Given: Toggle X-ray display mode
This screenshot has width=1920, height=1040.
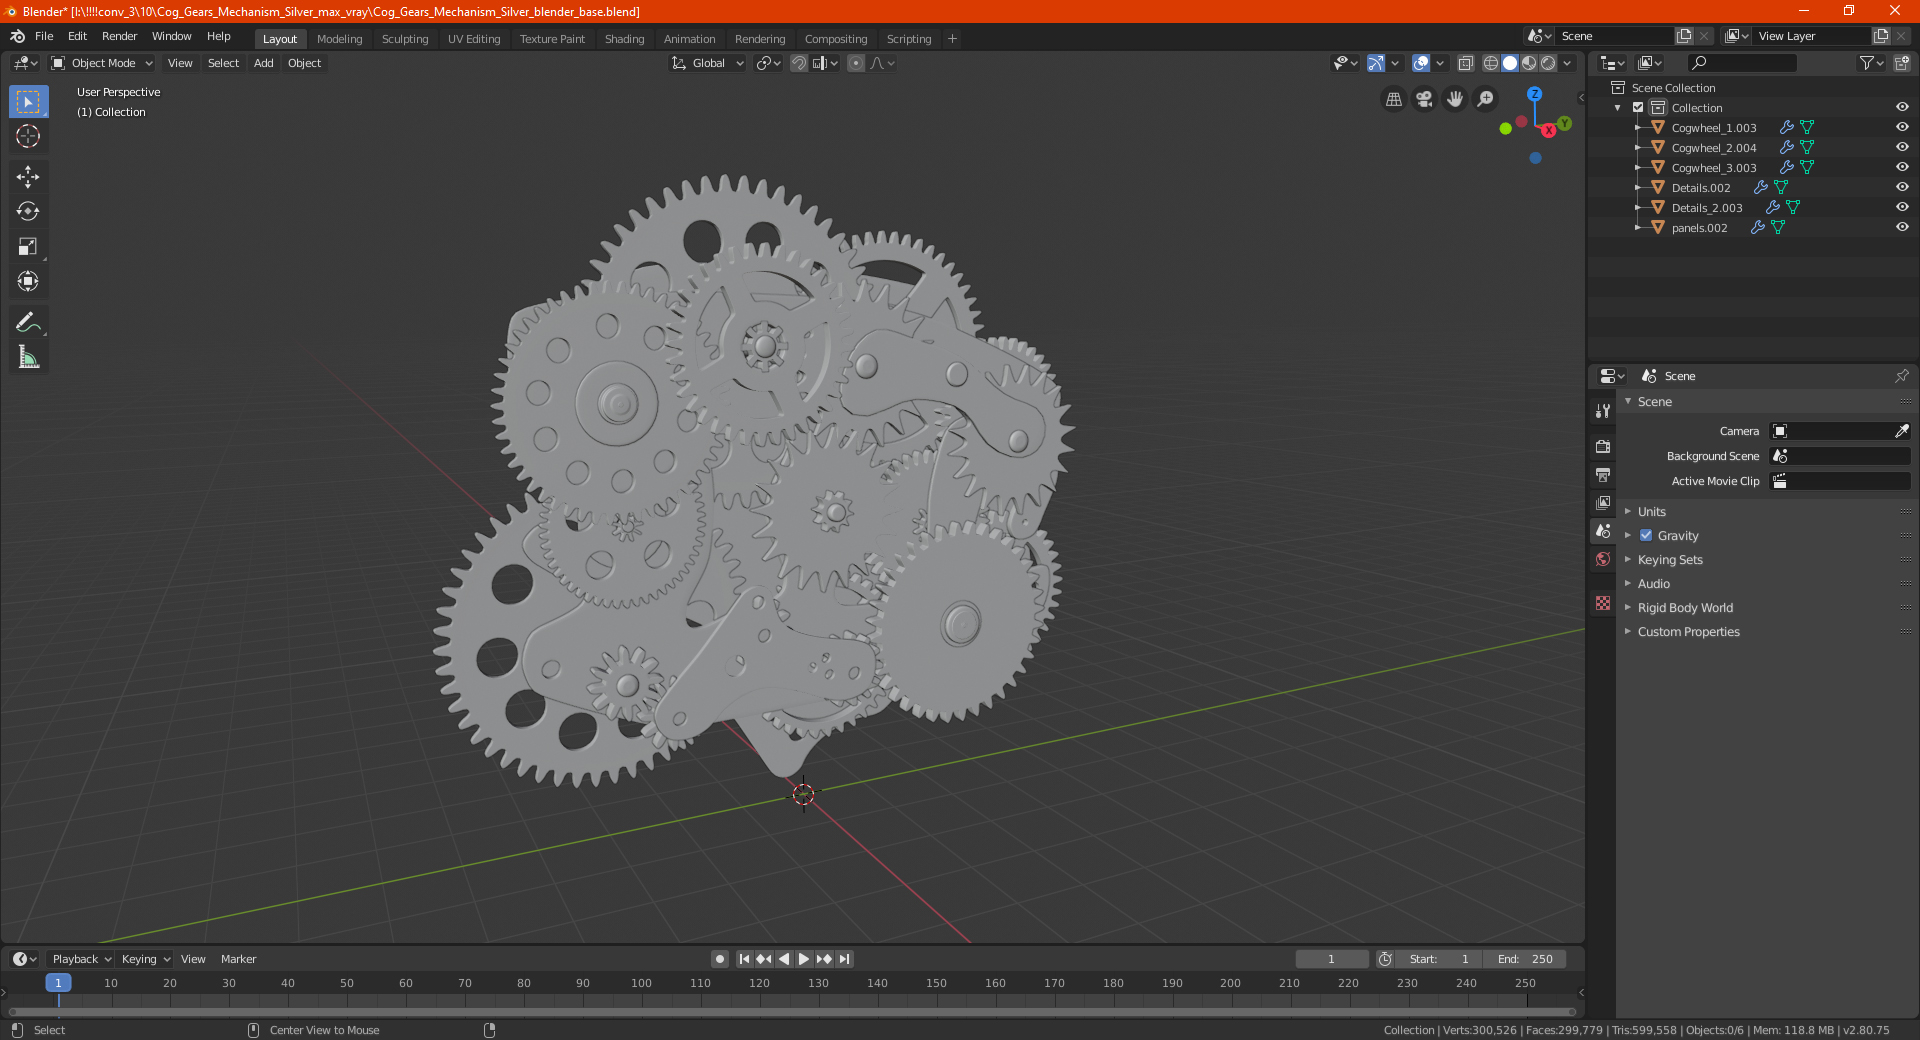Looking at the screenshot, I should coord(1465,63).
